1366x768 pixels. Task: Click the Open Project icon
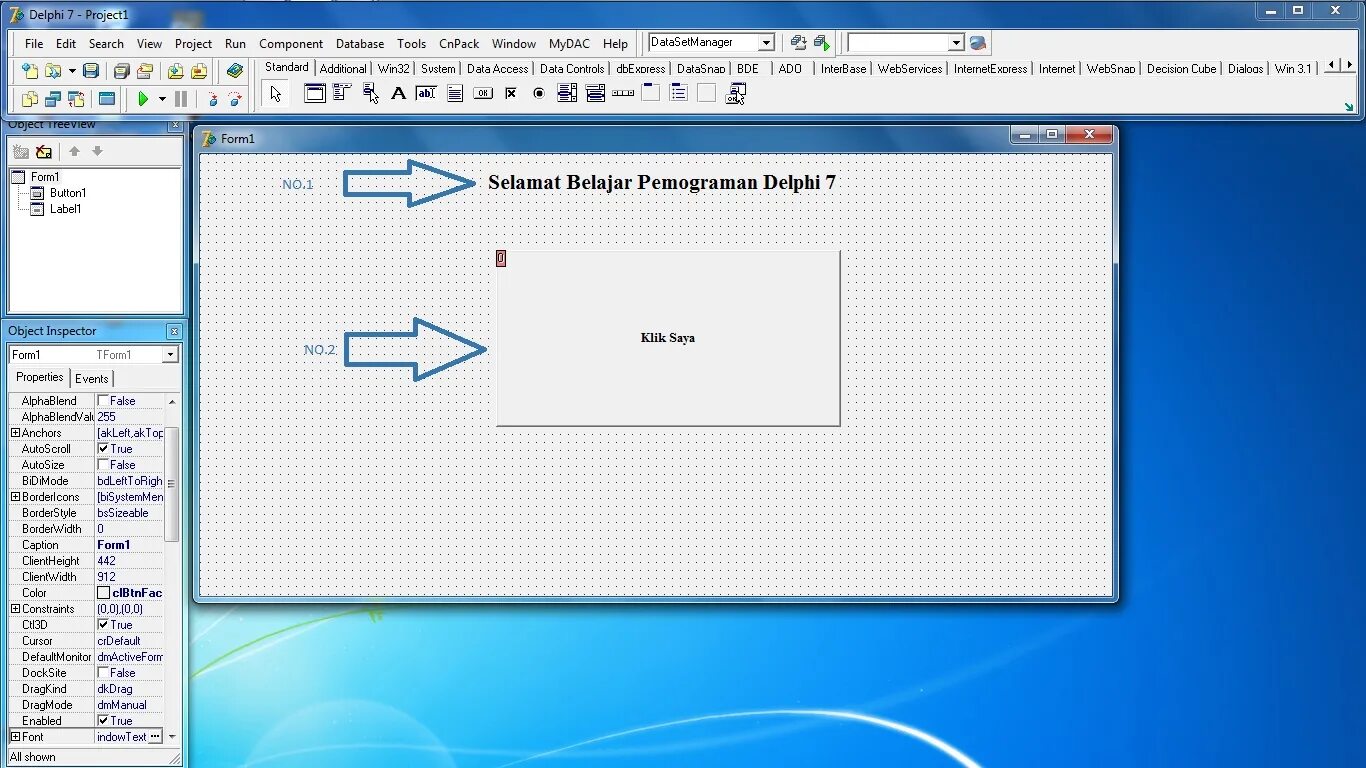(x=145, y=71)
